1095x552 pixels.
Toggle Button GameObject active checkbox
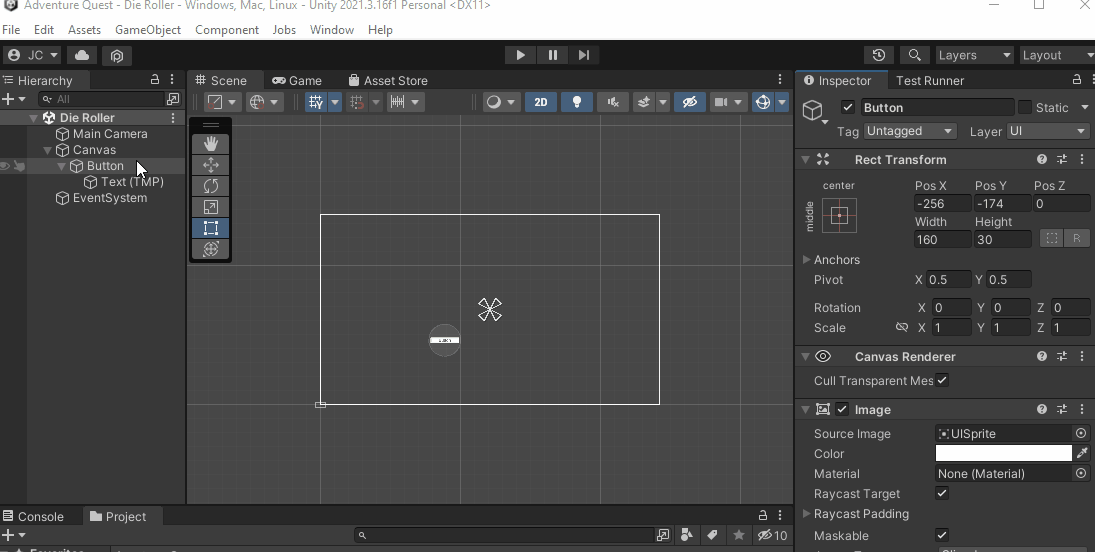pyautogui.click(x=848, y=108)
